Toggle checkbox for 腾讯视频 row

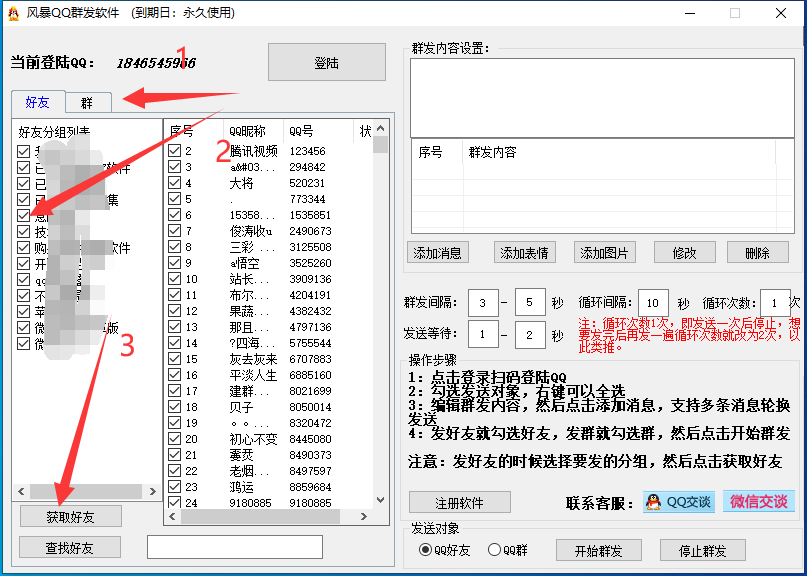tap(174, 150)
